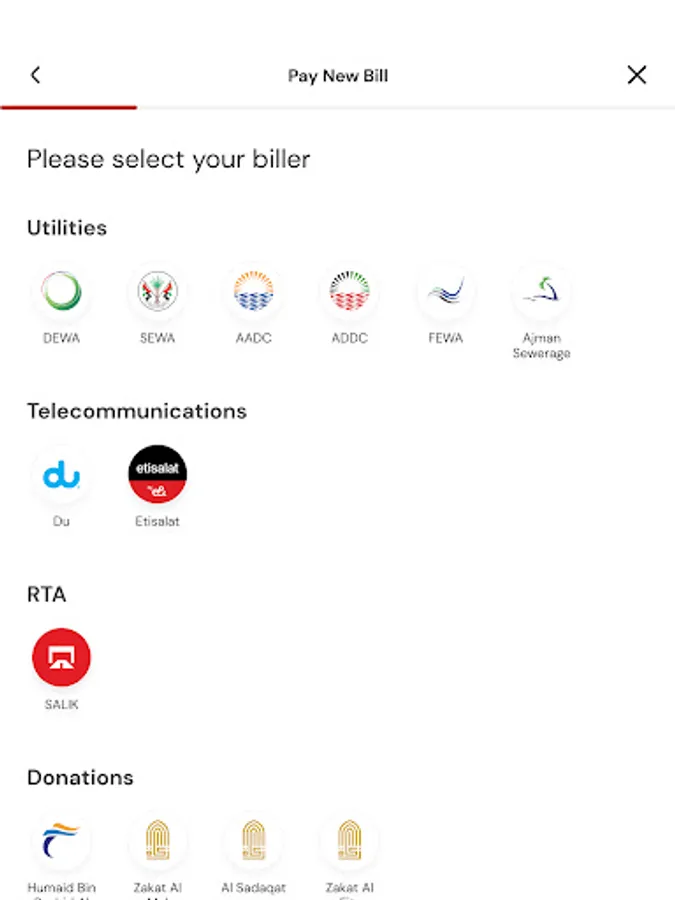Select the SEWA utility biller
Screen dimensions: 675x900
coord(157,293)
